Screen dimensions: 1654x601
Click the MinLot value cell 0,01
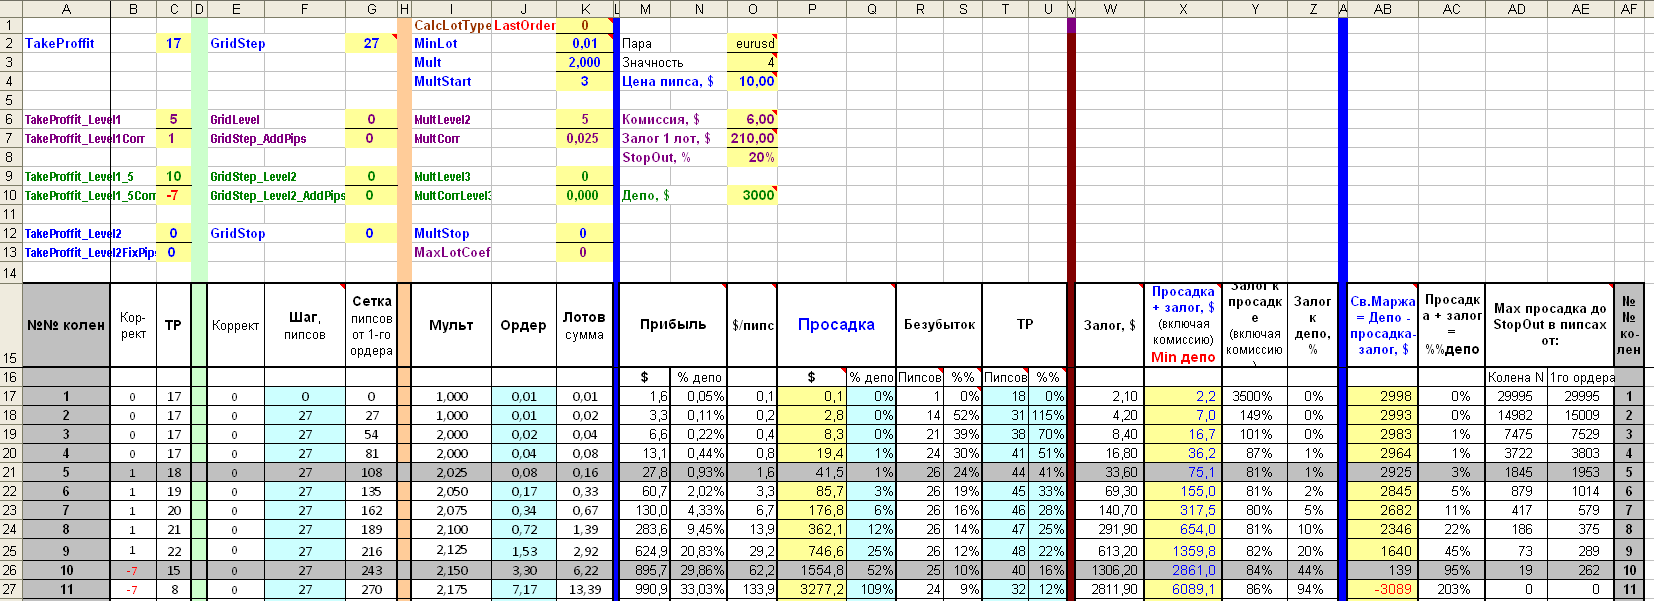click(x=584, y=43)
